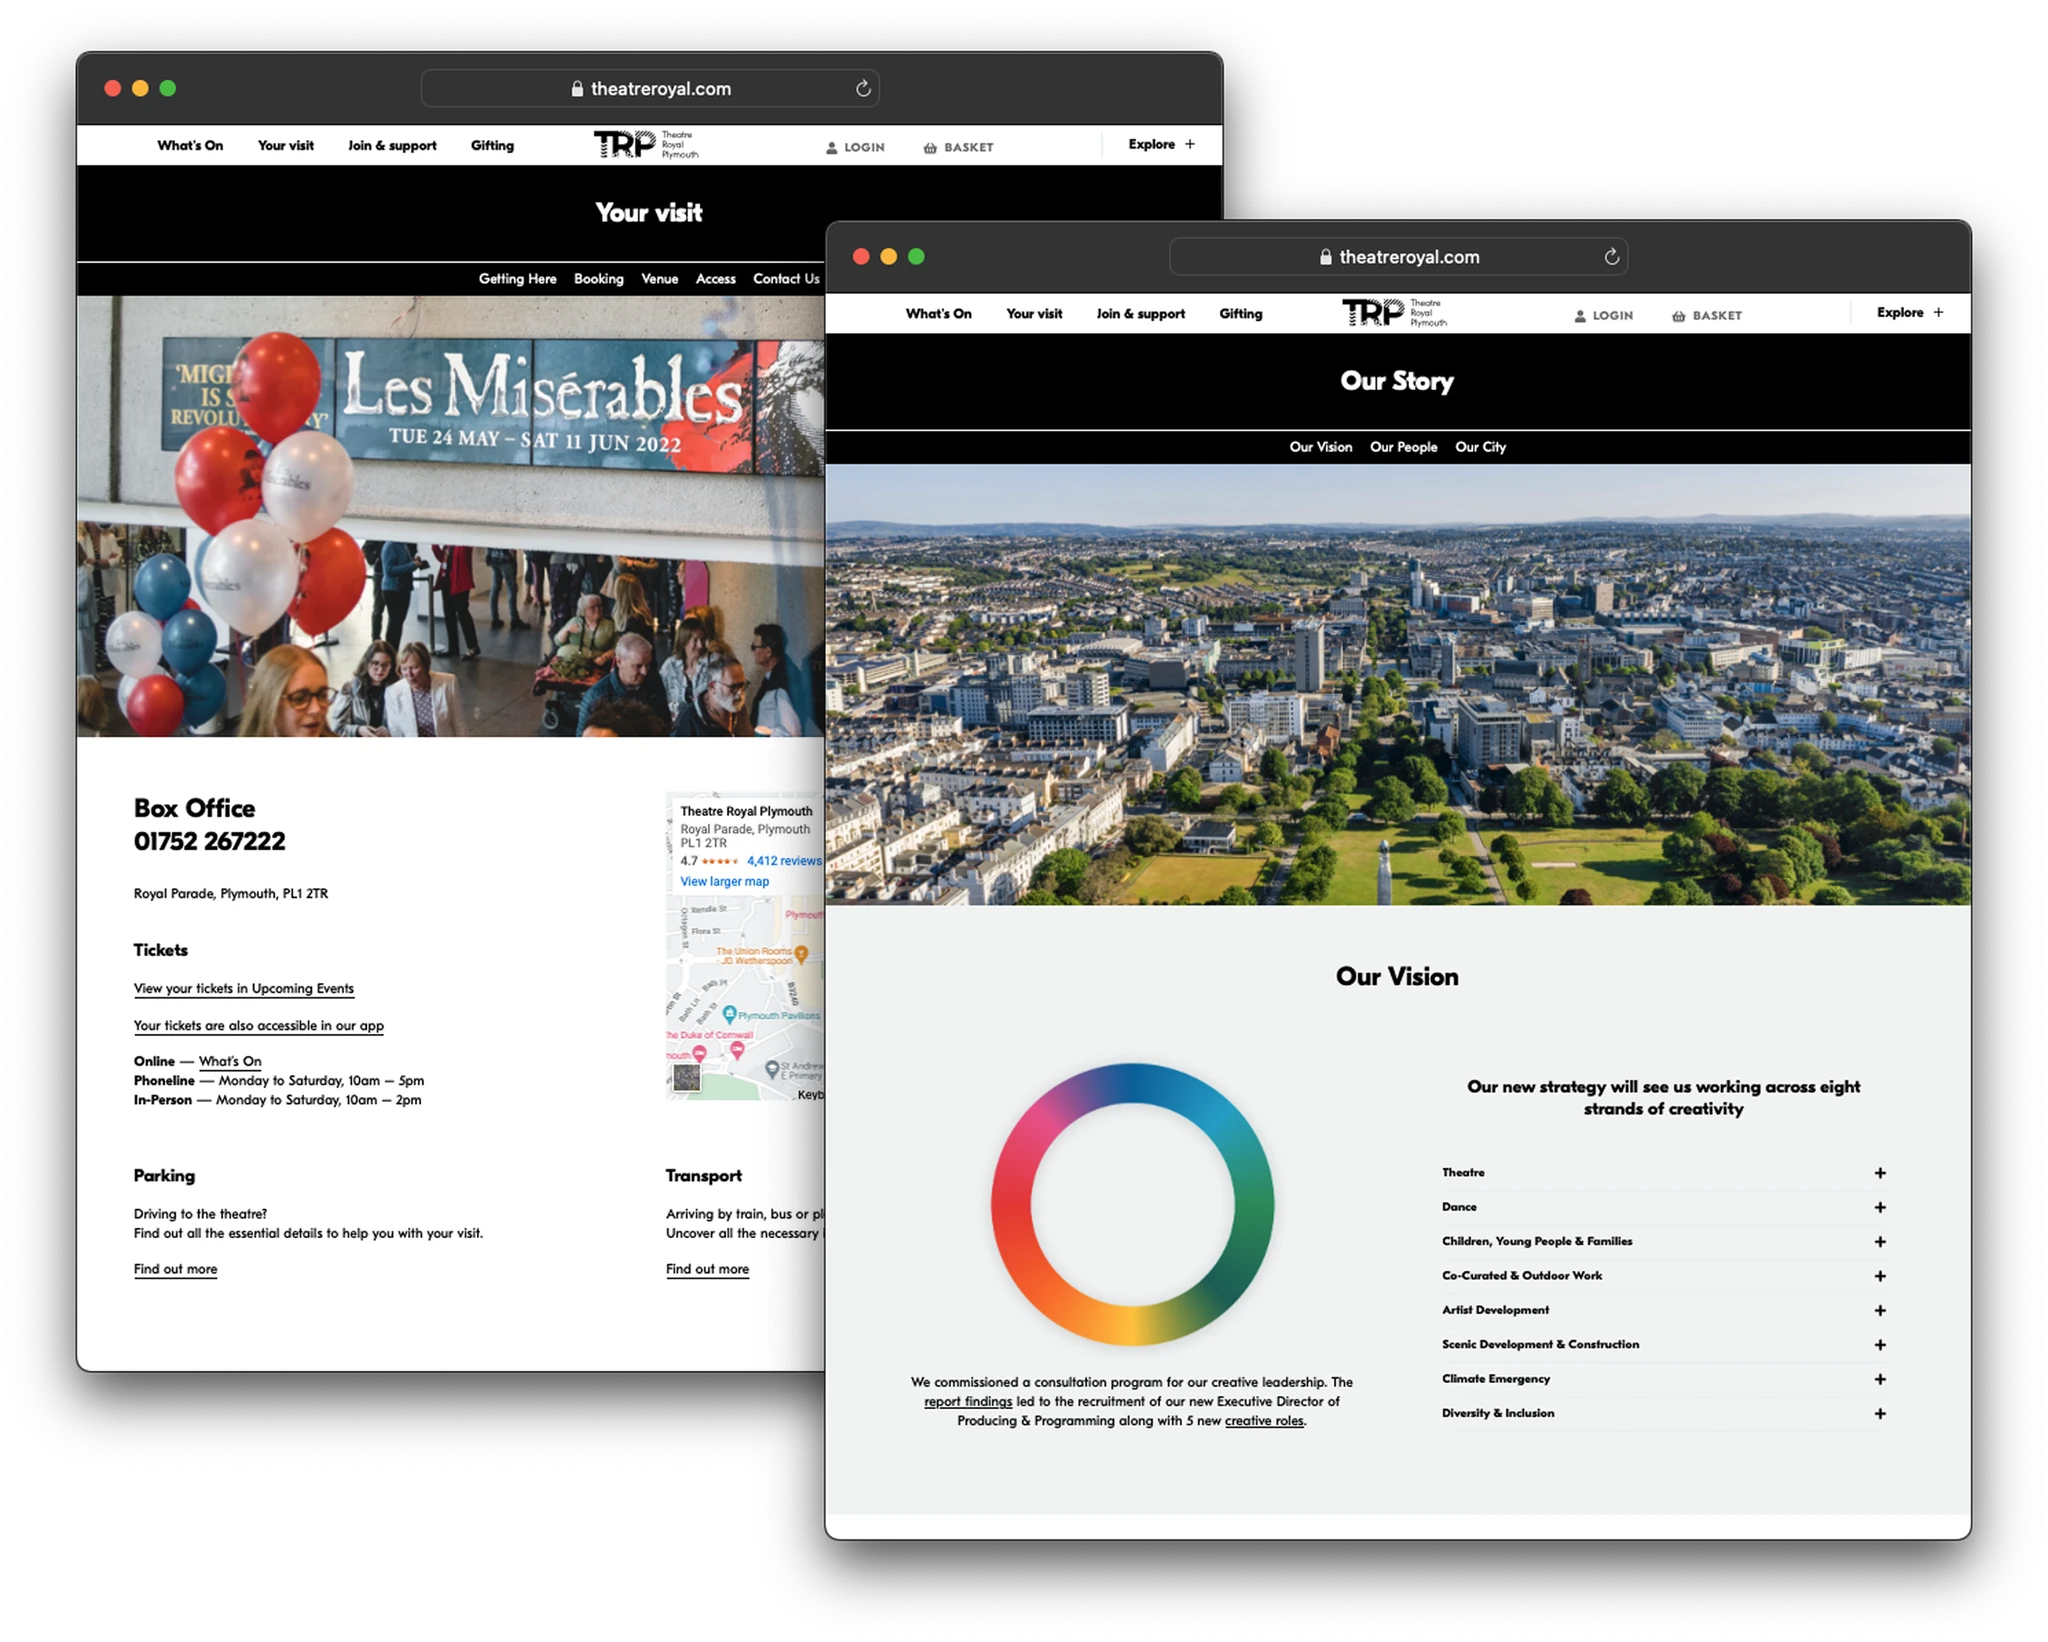The image size is (2048, 1642).
Task: Click View larger map link
Action: coord(724,881)
